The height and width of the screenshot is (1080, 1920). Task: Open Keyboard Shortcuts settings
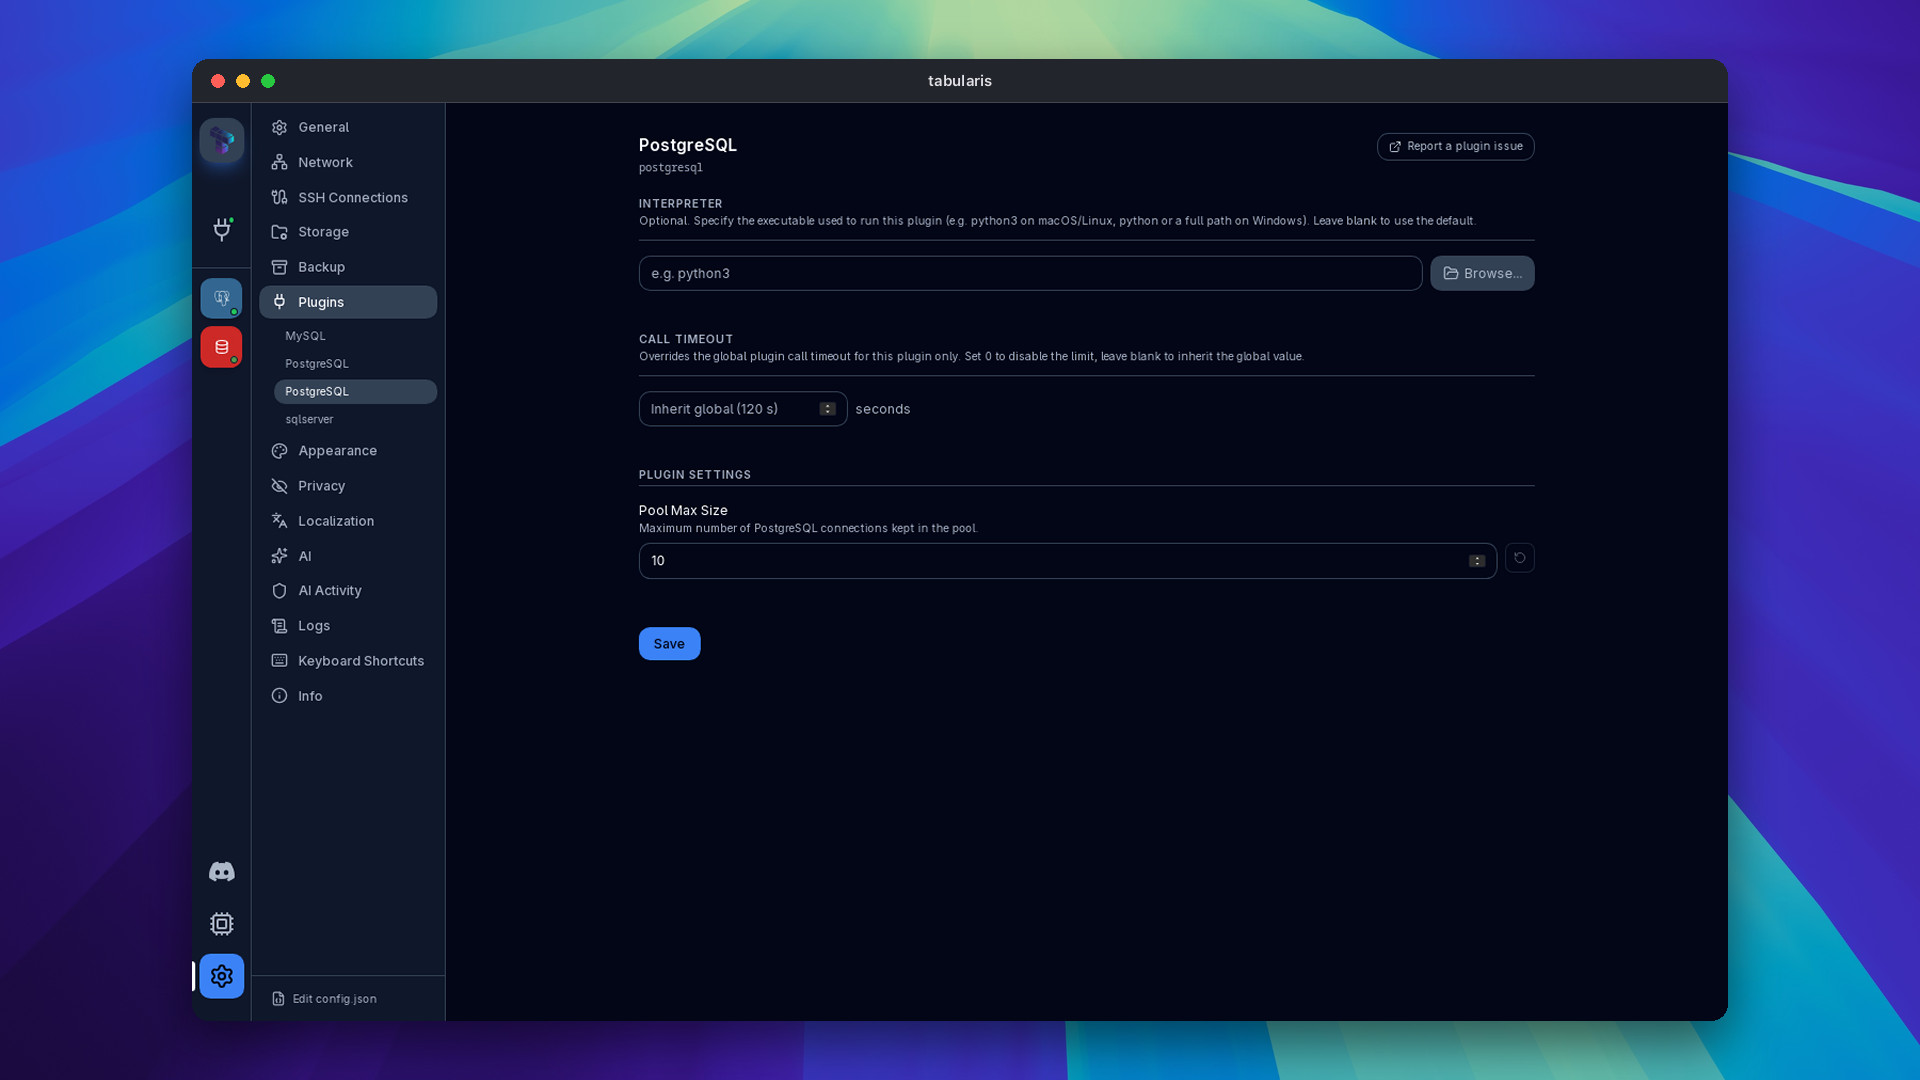tap(348, 661)
